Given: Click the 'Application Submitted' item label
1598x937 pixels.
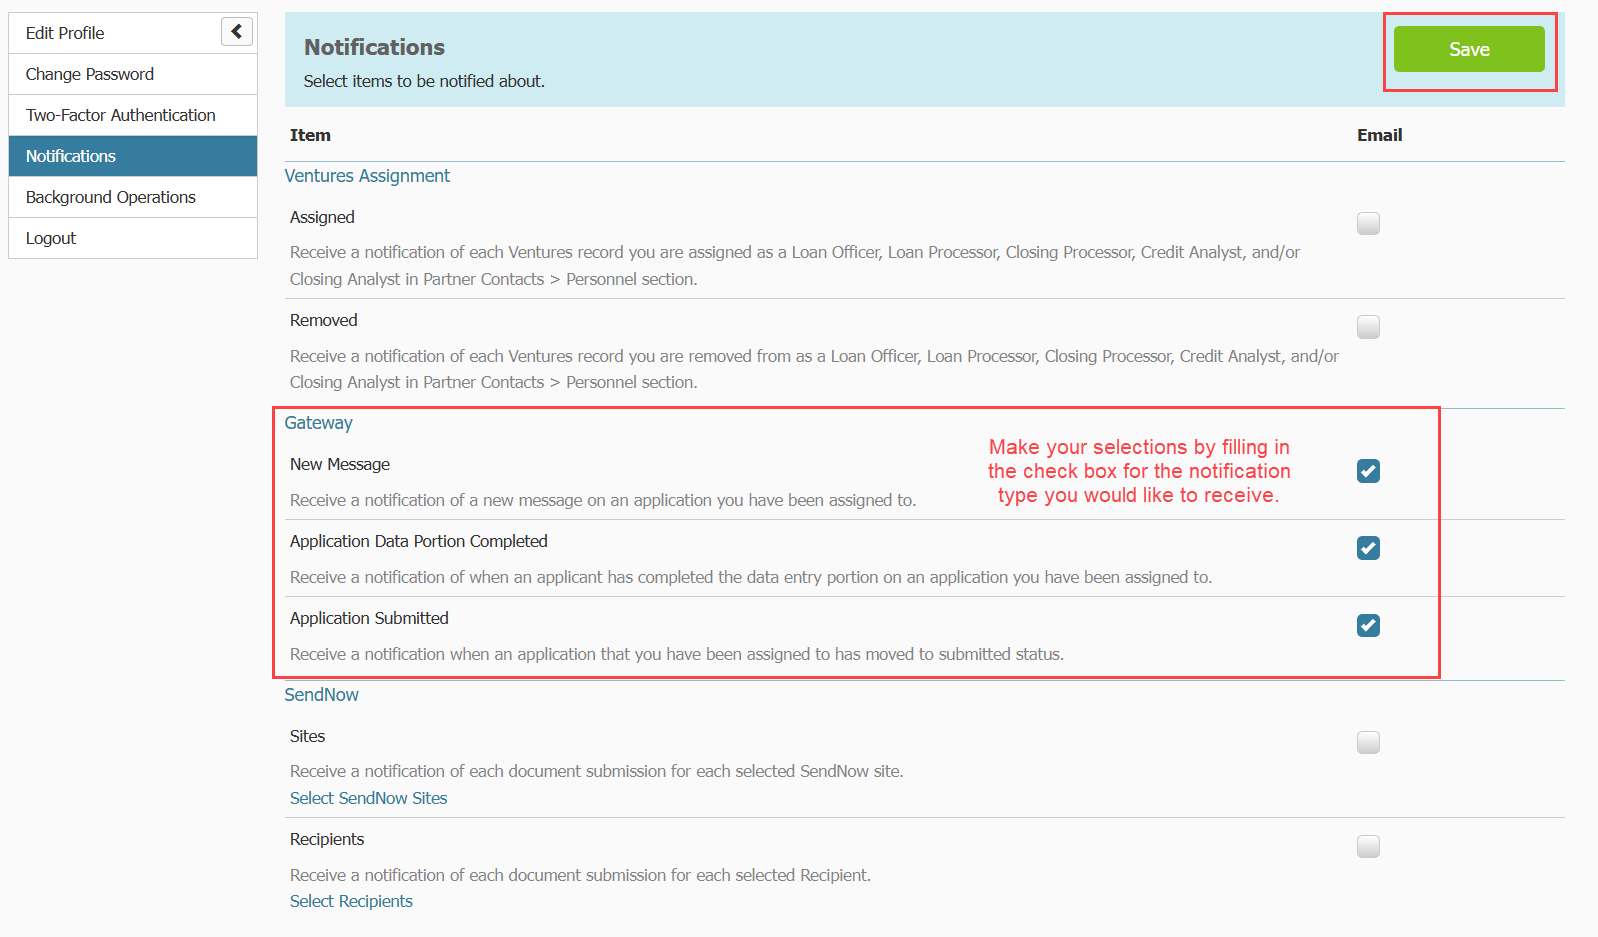Looking at the screenshot, I should [x=369, y=618].
